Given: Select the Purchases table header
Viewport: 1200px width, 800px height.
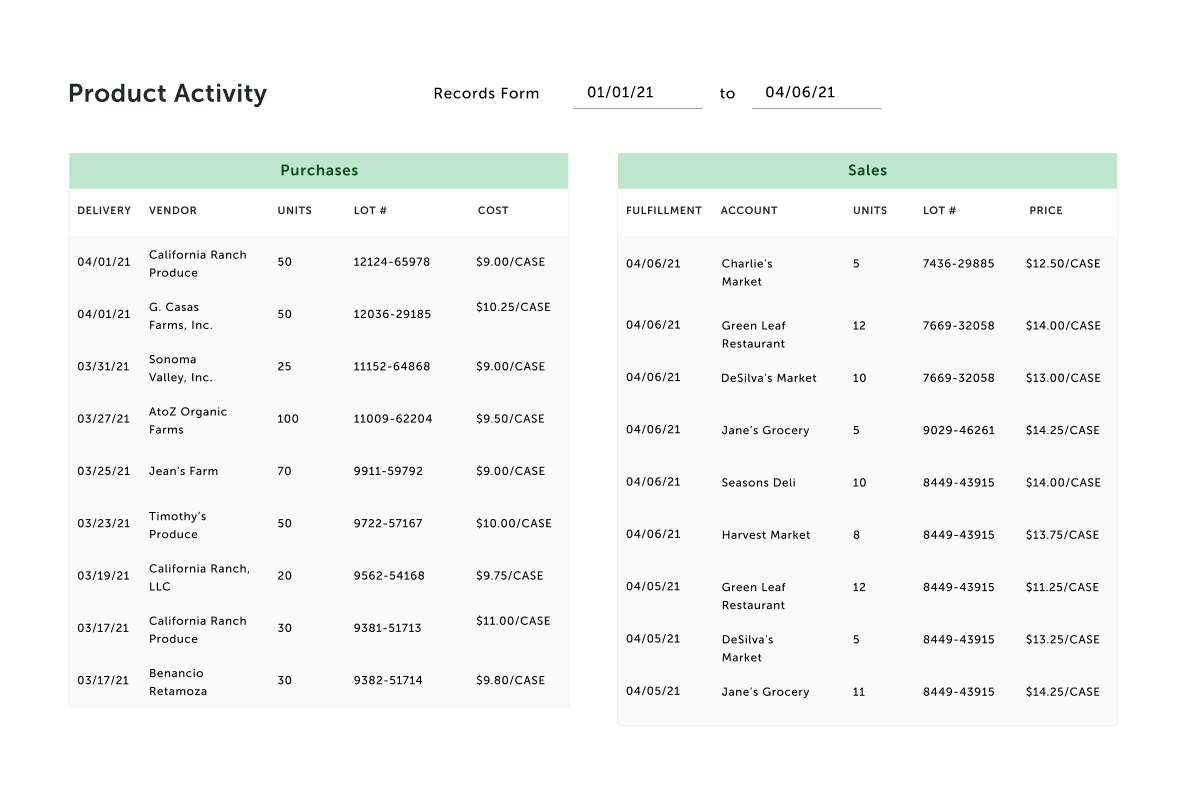Looking at the screenshot, I should [318, 170].
